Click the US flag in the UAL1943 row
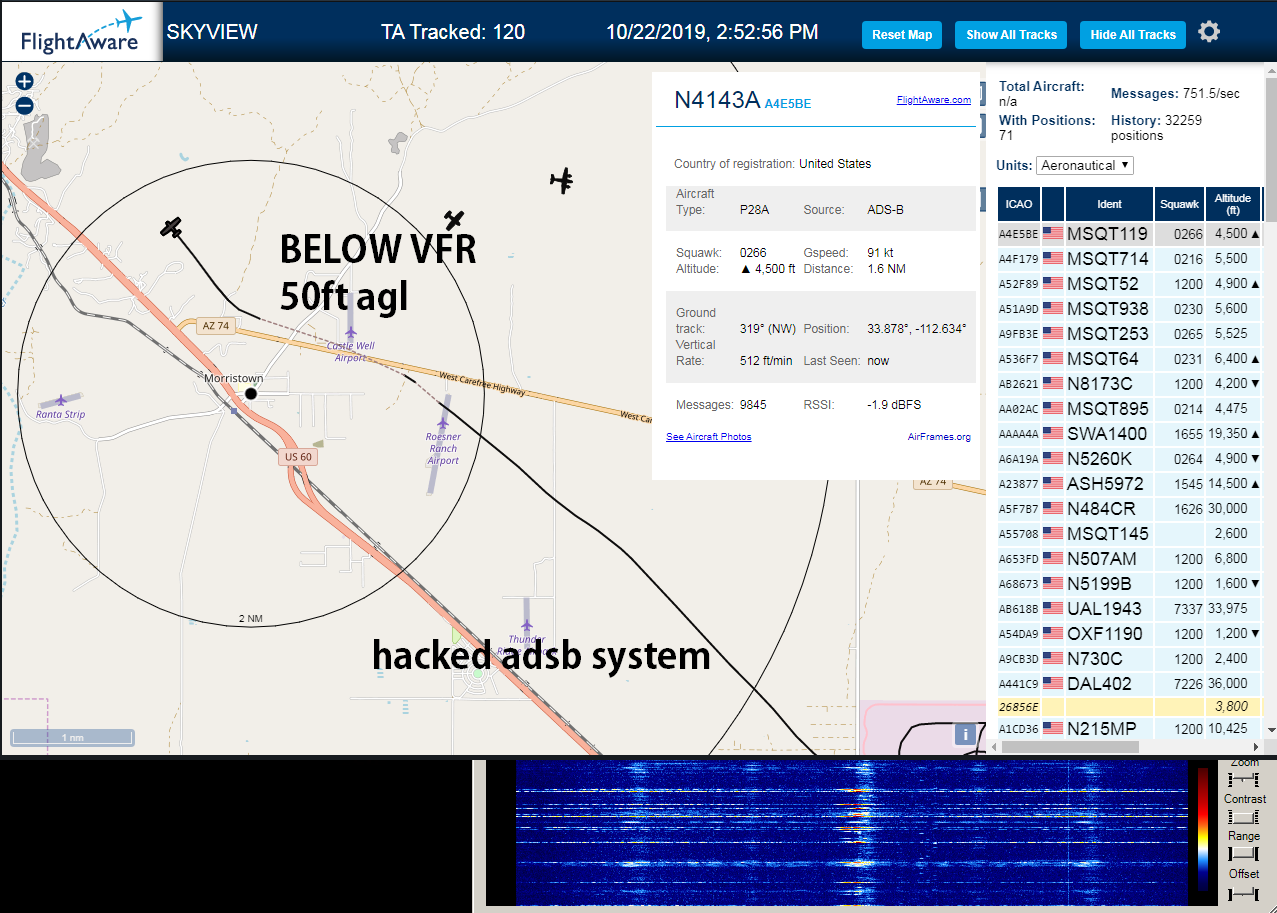The width and height of the screenshot is (1277, 913). coord(1052,609)
